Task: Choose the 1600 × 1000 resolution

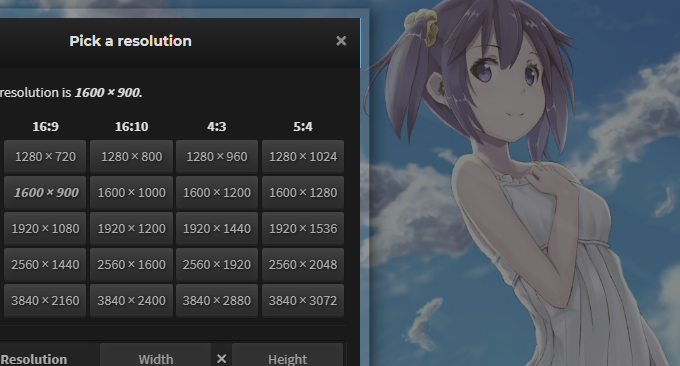Action: (x=131, y=193)
